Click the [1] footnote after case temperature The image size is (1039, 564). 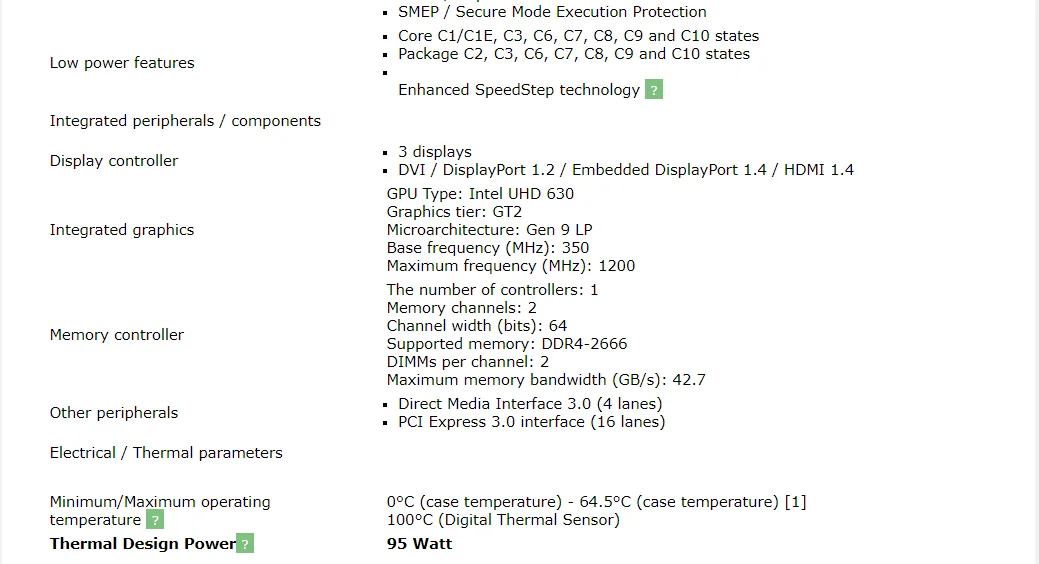point(795,502)
